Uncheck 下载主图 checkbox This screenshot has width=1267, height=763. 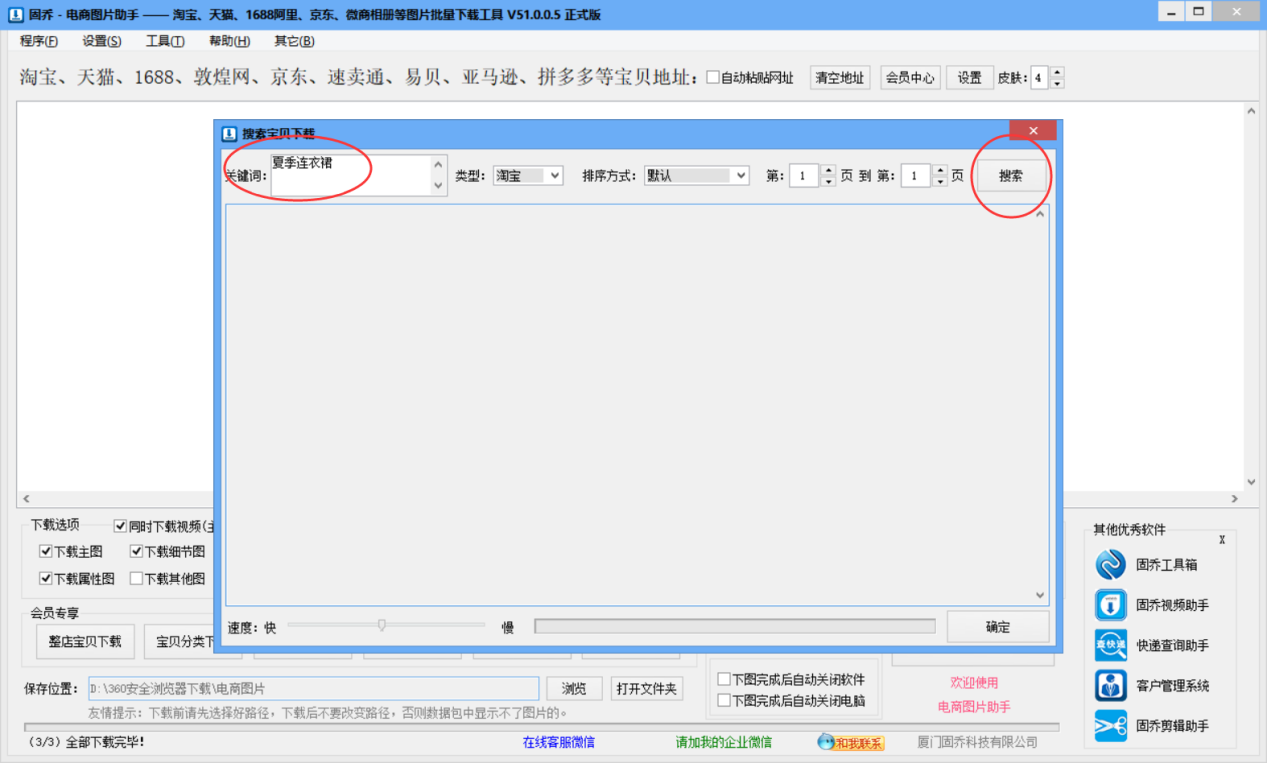[x=45, y=551]
